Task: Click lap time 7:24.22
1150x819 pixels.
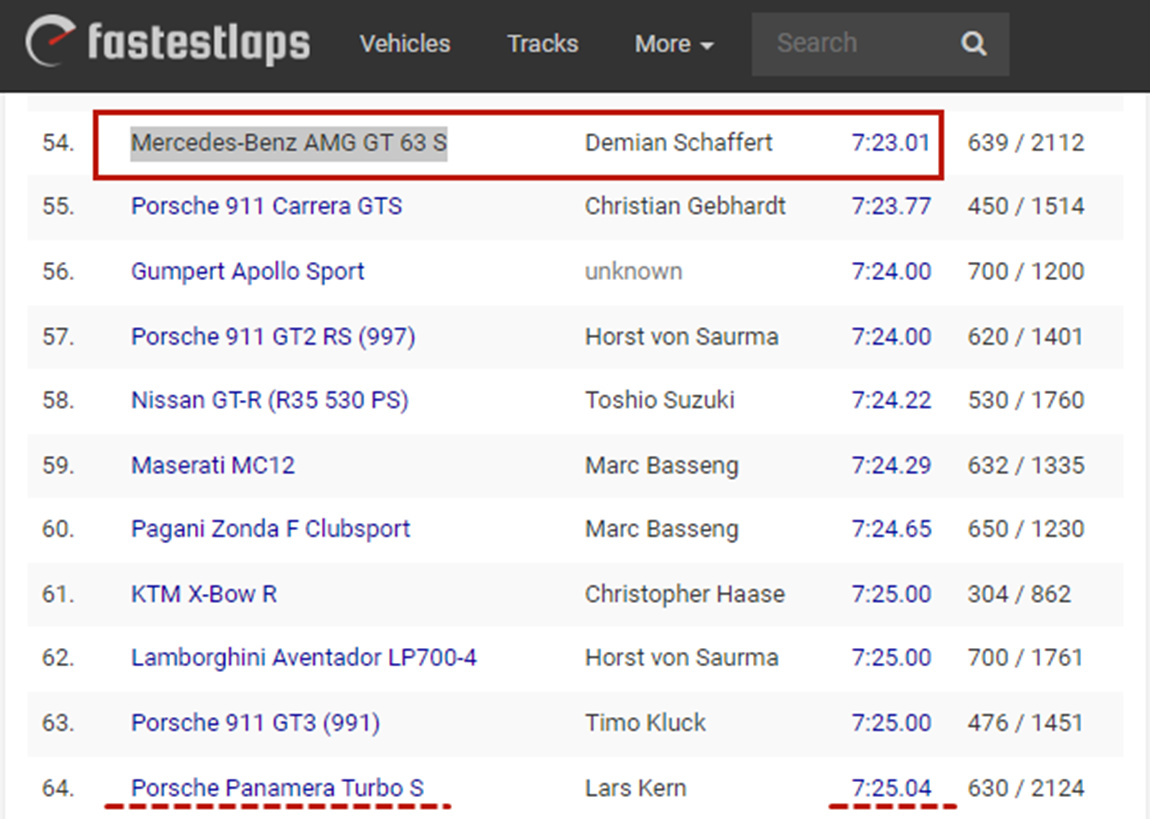Action: tap(891, 400)
